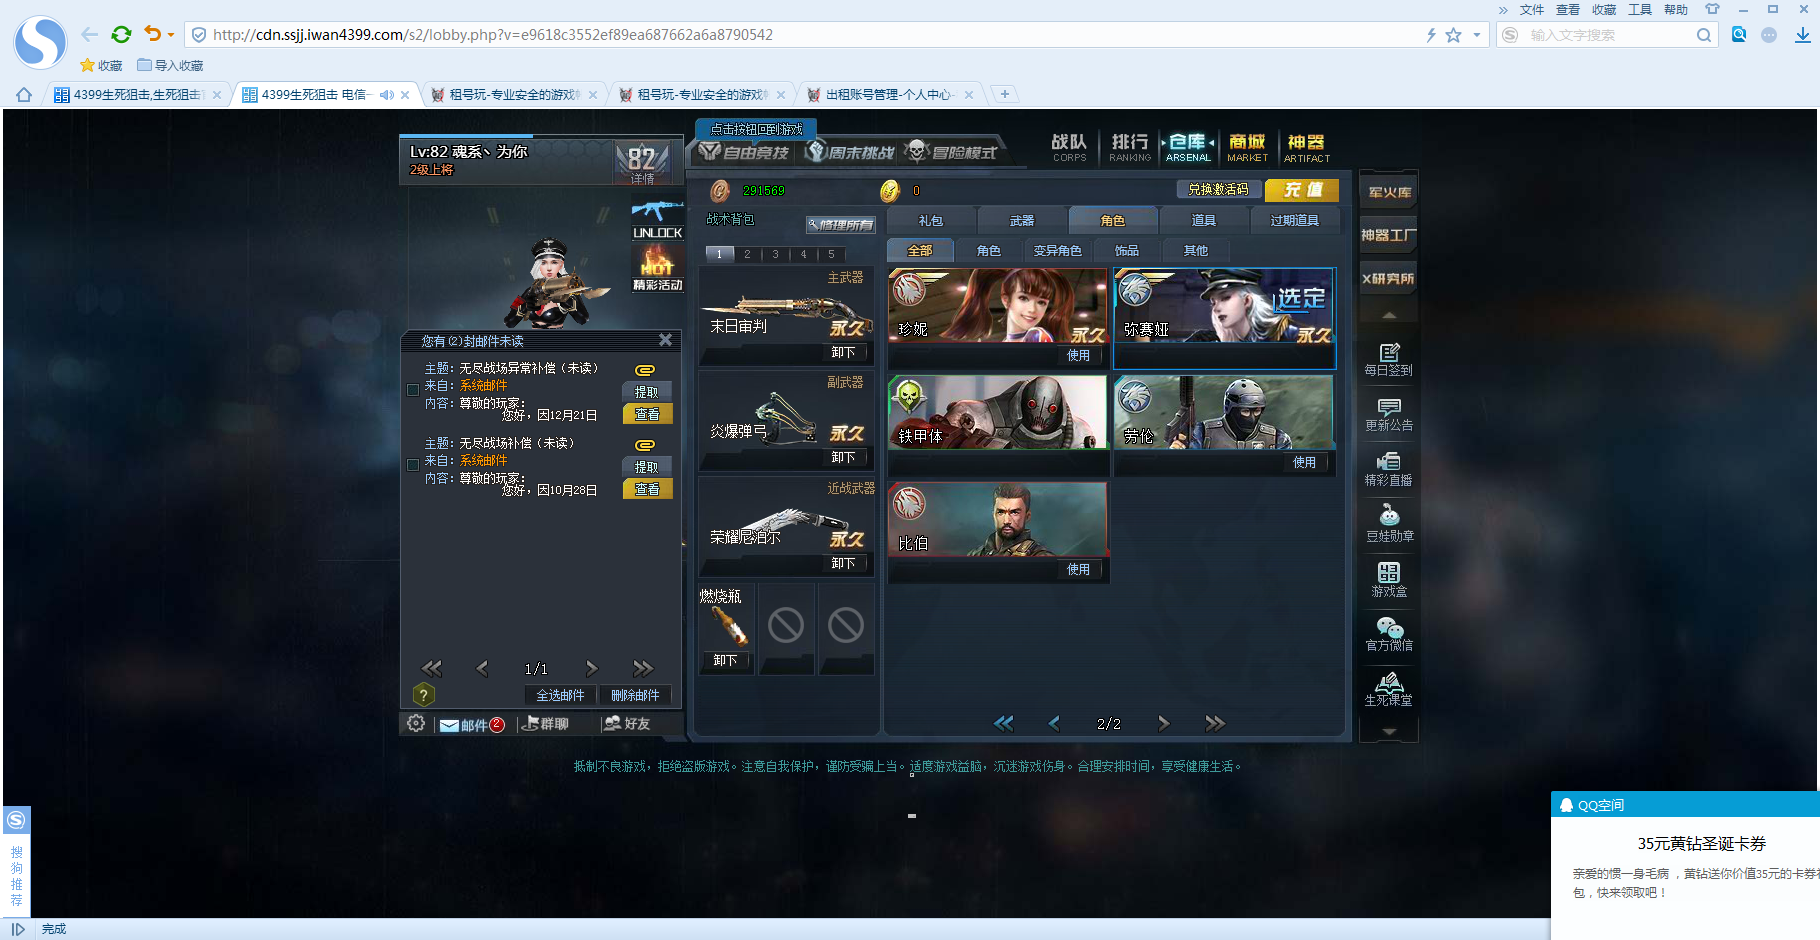The height and width of the screenshot is (940, 1820).
Task: Go to last page of character list
Action: pos(1215,723)
